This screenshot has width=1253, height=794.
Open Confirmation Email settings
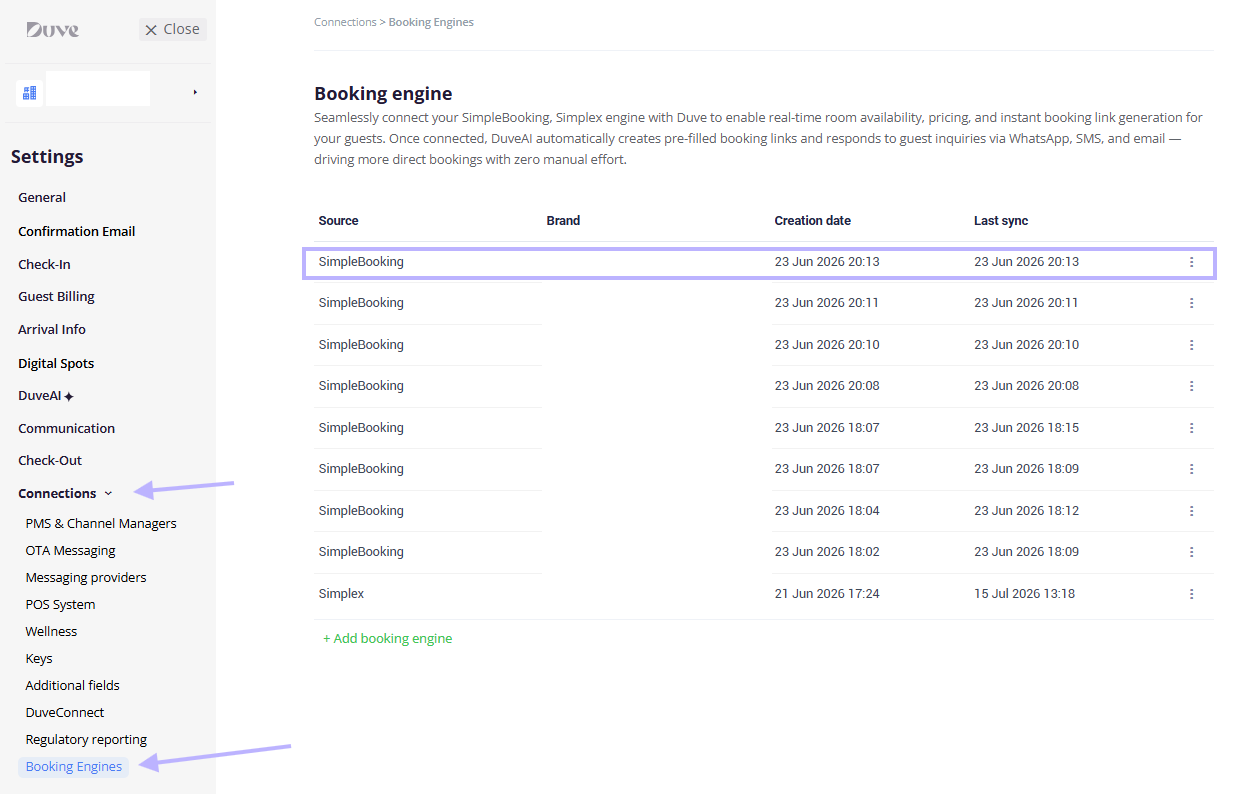click(77, 231)
